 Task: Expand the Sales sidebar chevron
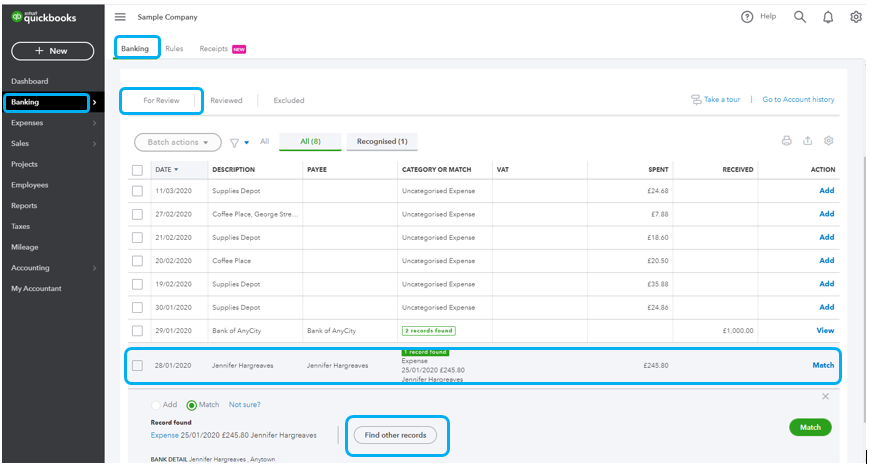(94, 144)
